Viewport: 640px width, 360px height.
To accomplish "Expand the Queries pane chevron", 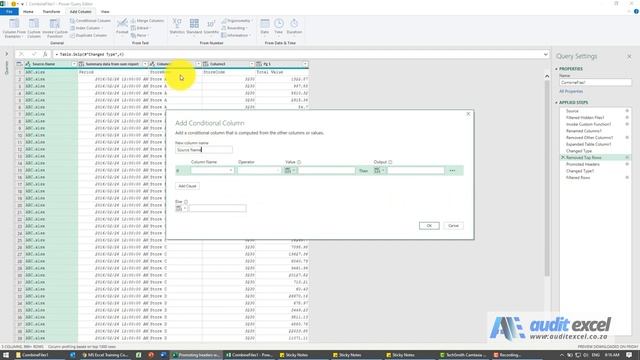I will pyautogui.click(x=7, y=54).
